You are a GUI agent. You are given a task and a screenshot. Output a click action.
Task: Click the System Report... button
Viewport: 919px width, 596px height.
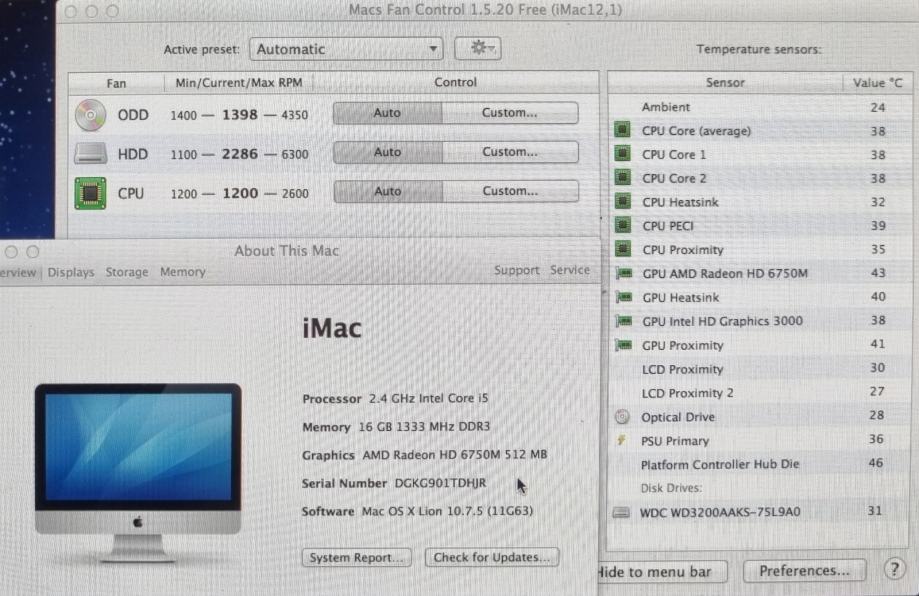(357, 557)
